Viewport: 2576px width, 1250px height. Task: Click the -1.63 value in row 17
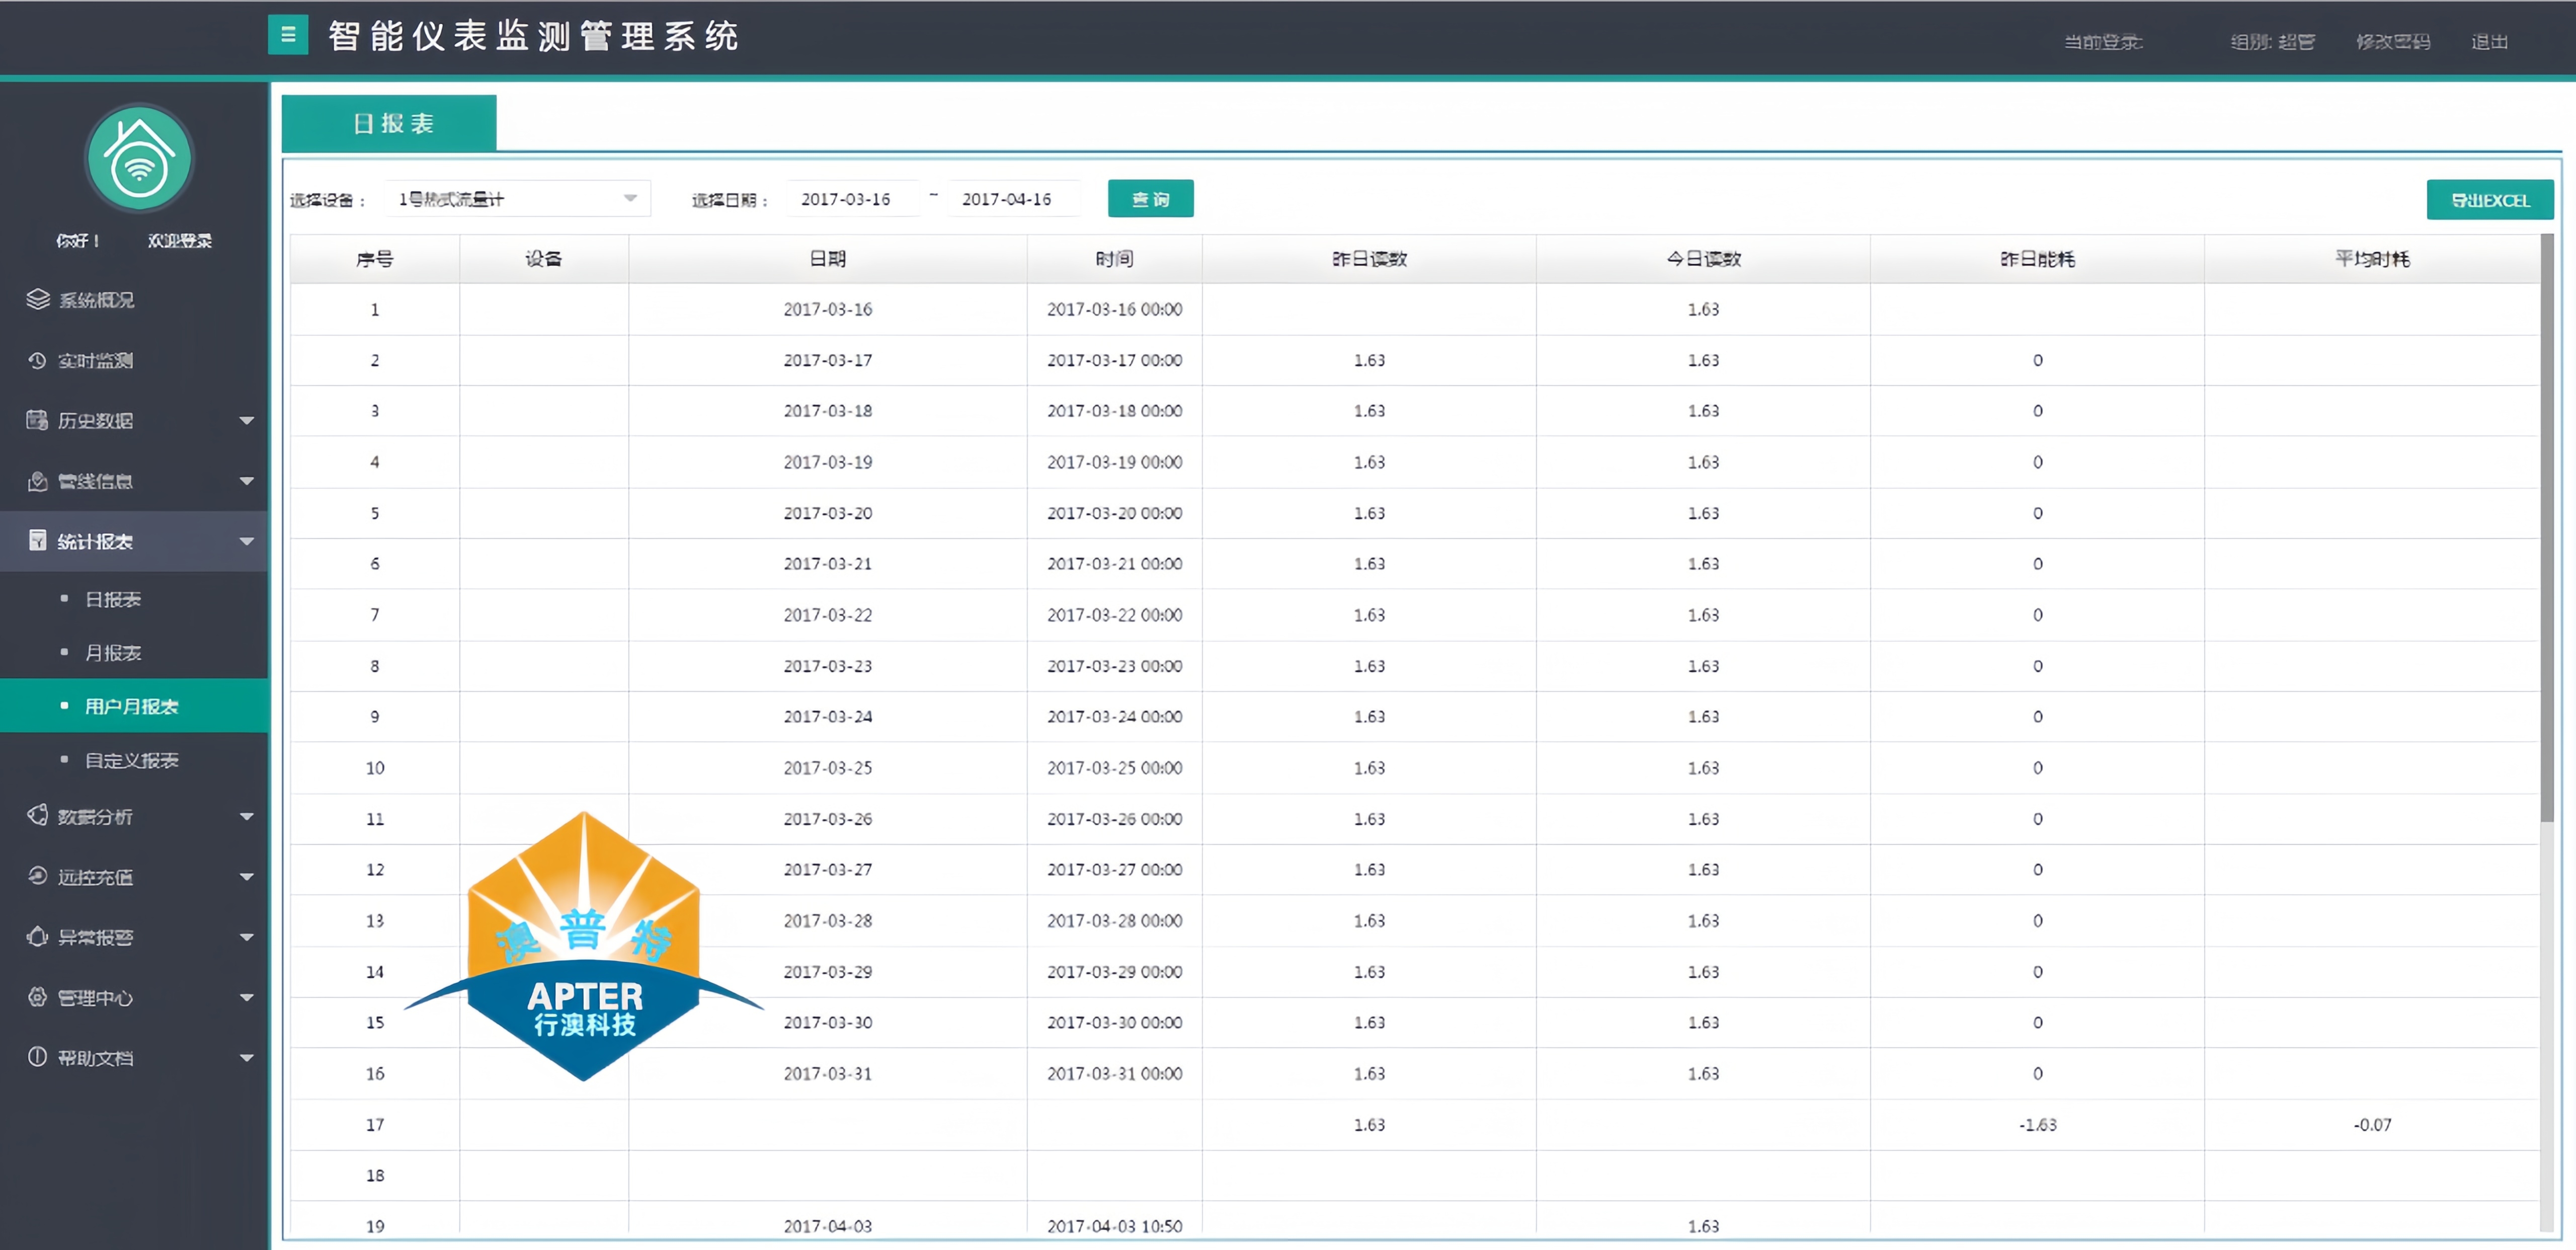point(2037,1124)
